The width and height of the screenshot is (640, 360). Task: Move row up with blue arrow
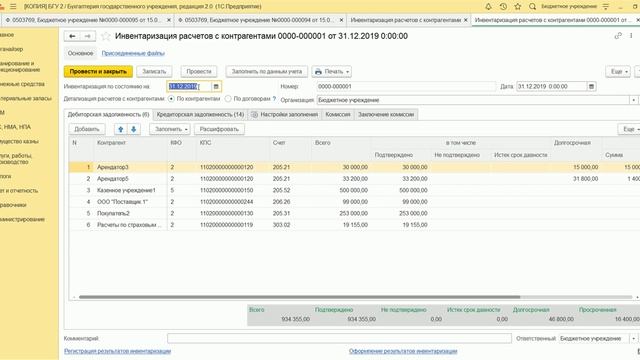[120, 129]
